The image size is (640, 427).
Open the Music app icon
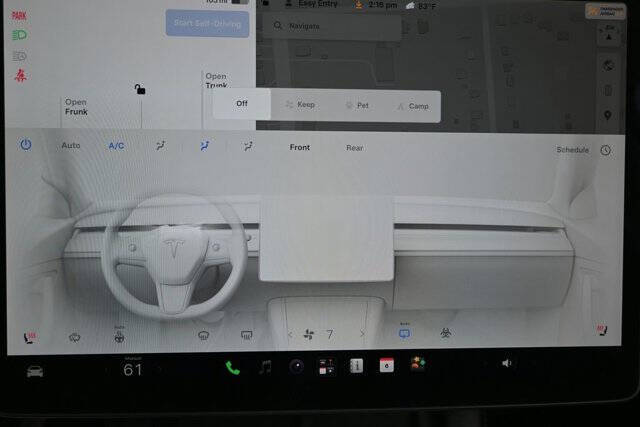point(265,367)
